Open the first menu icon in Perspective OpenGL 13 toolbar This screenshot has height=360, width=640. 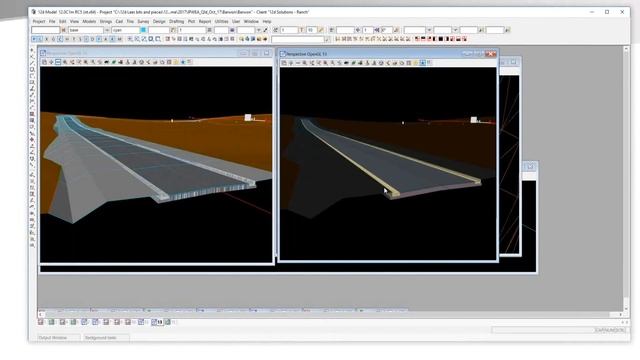point(284,63)
